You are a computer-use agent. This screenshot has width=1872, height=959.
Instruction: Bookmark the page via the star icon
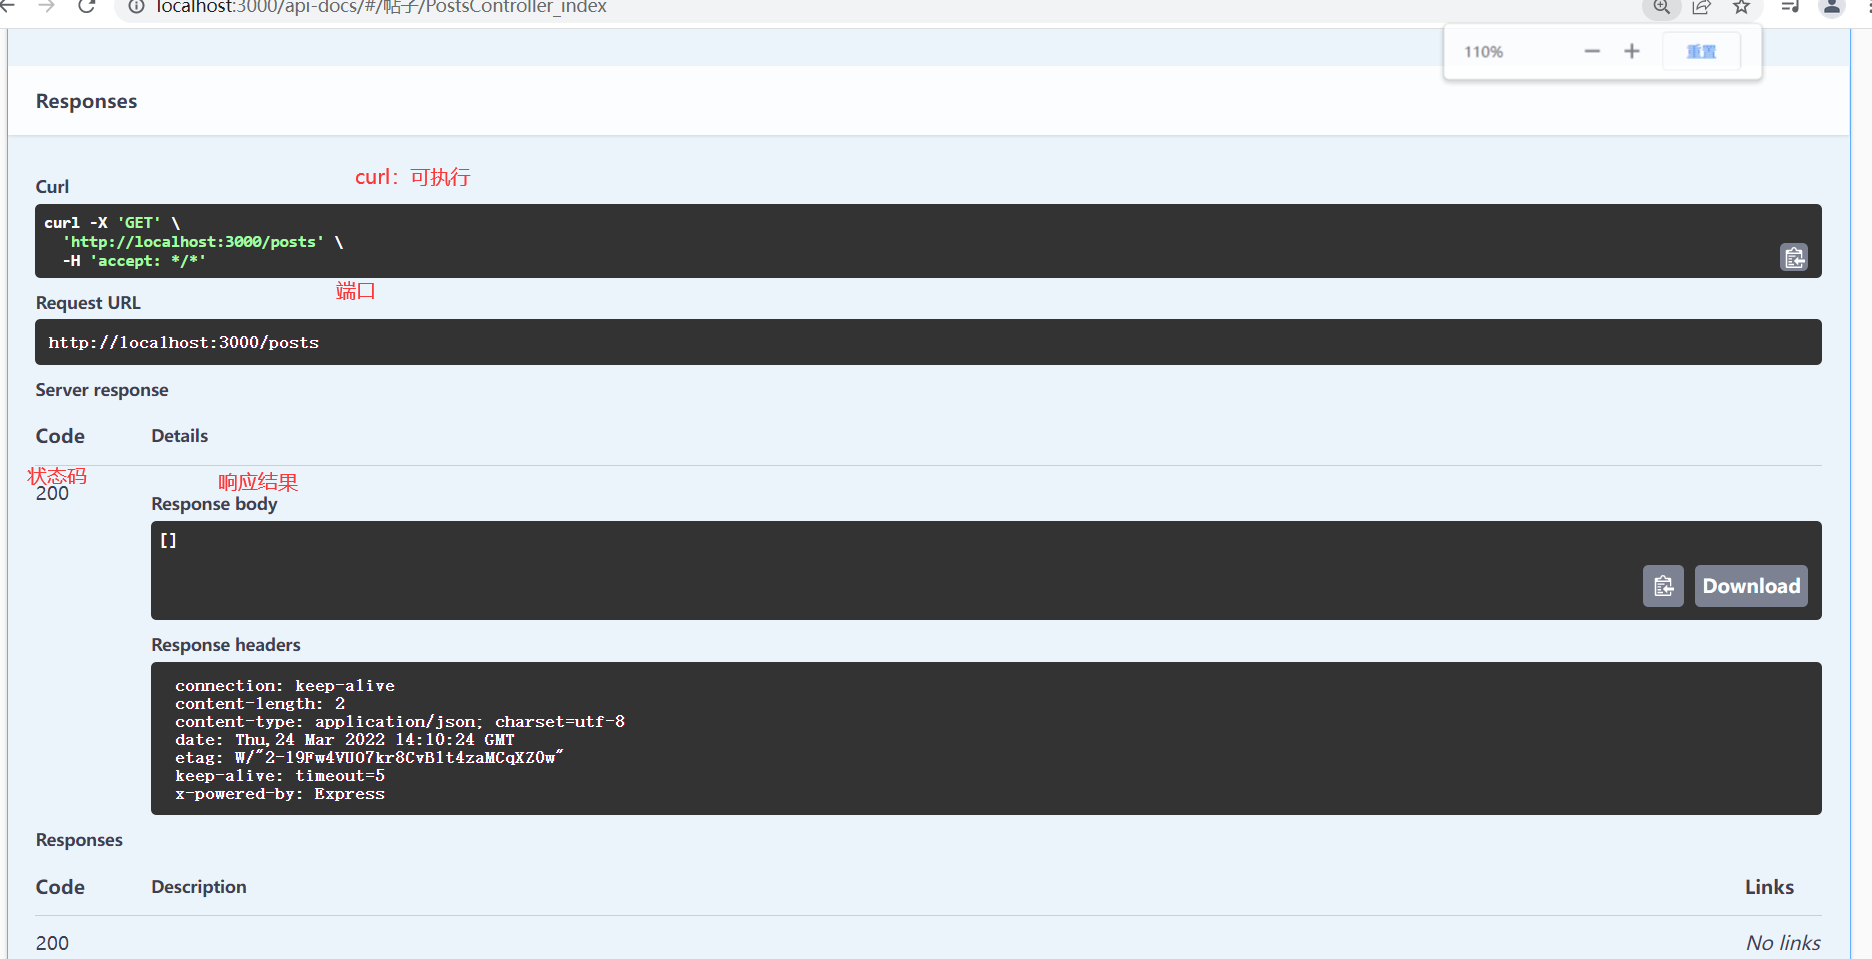1741,7
